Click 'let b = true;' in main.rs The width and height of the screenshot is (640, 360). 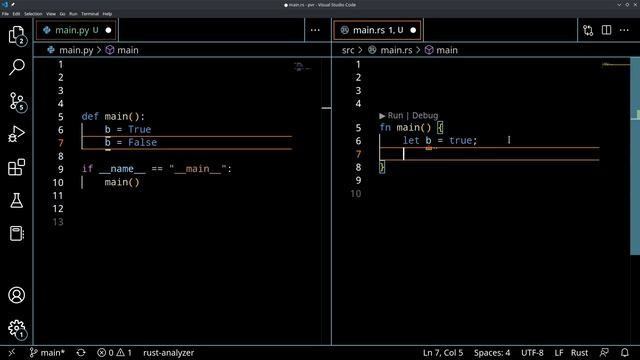440,140
